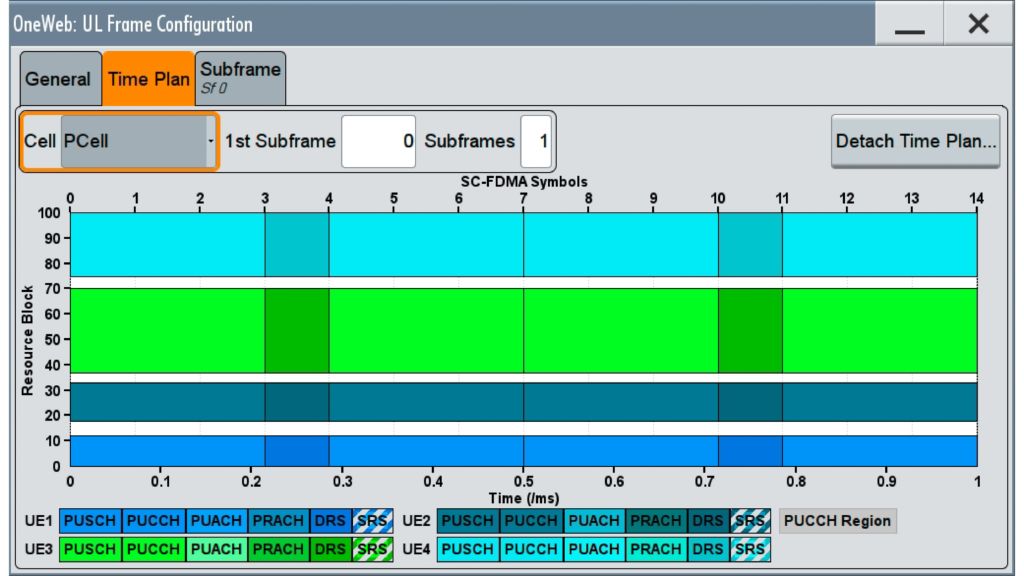
Task: Click the 1st Subframe input field
Action: pos(379,141)
